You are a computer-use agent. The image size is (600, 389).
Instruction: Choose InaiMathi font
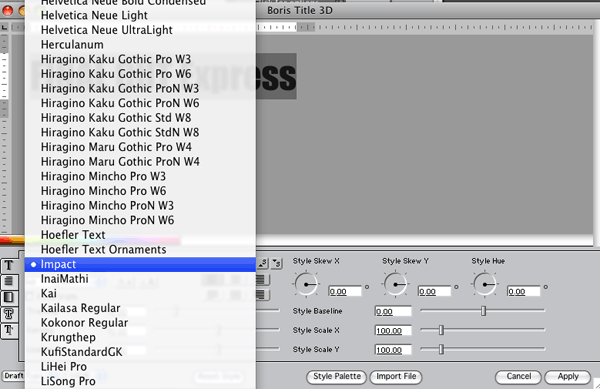click(140, 279)
